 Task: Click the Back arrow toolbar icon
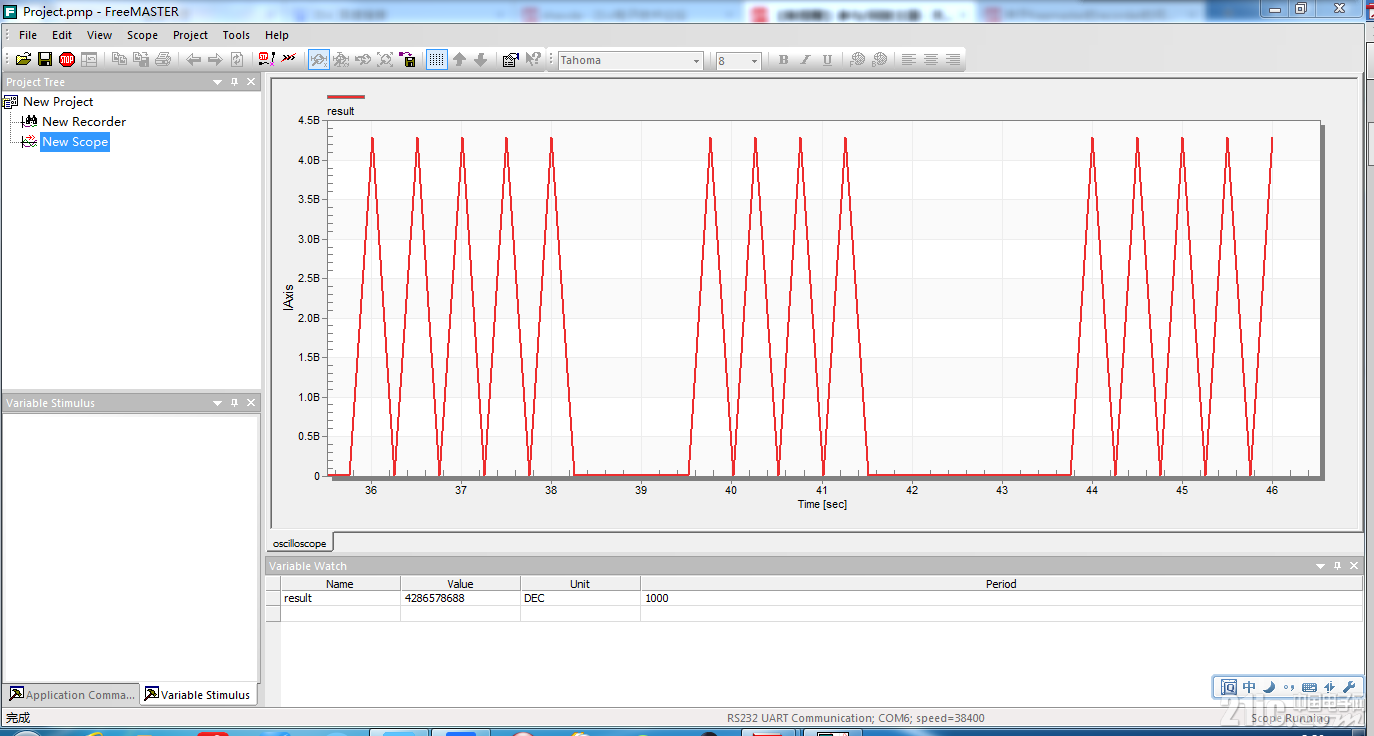pos(193,60)
